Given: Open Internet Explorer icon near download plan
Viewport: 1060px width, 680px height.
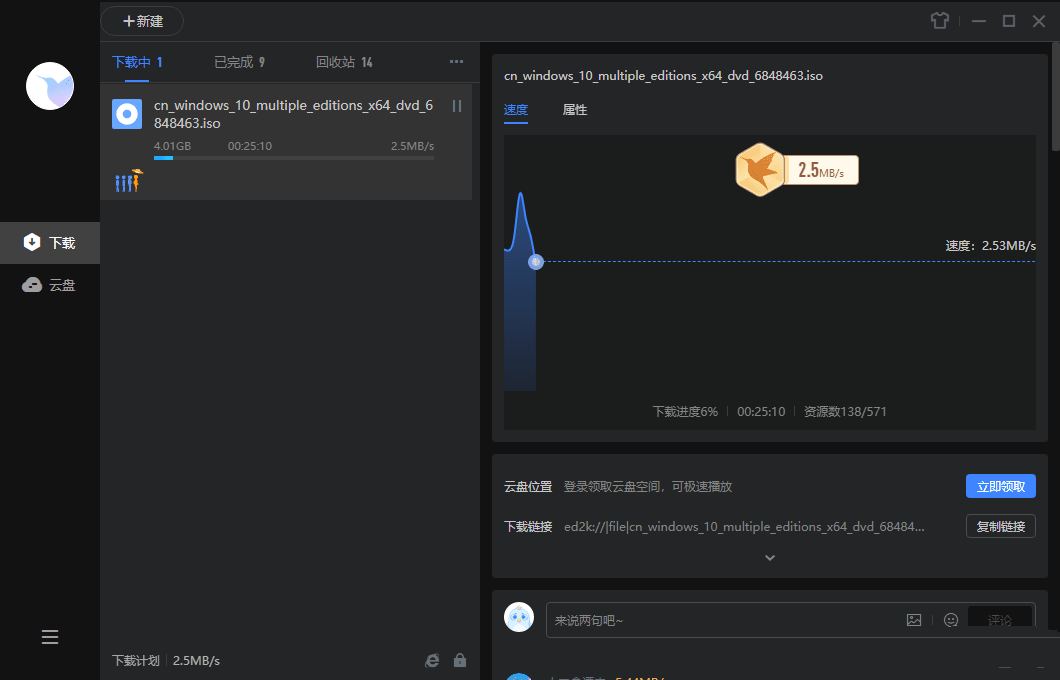Looking at the screenshot, I should tap(431, 660).
